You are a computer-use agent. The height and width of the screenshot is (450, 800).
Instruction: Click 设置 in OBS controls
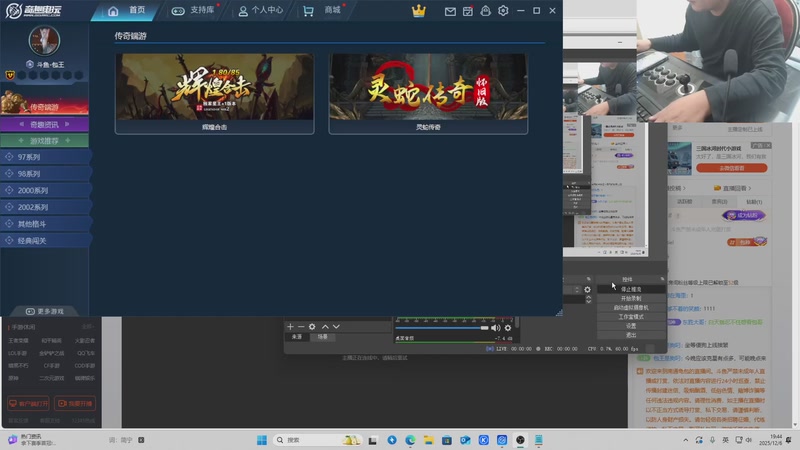631,326
